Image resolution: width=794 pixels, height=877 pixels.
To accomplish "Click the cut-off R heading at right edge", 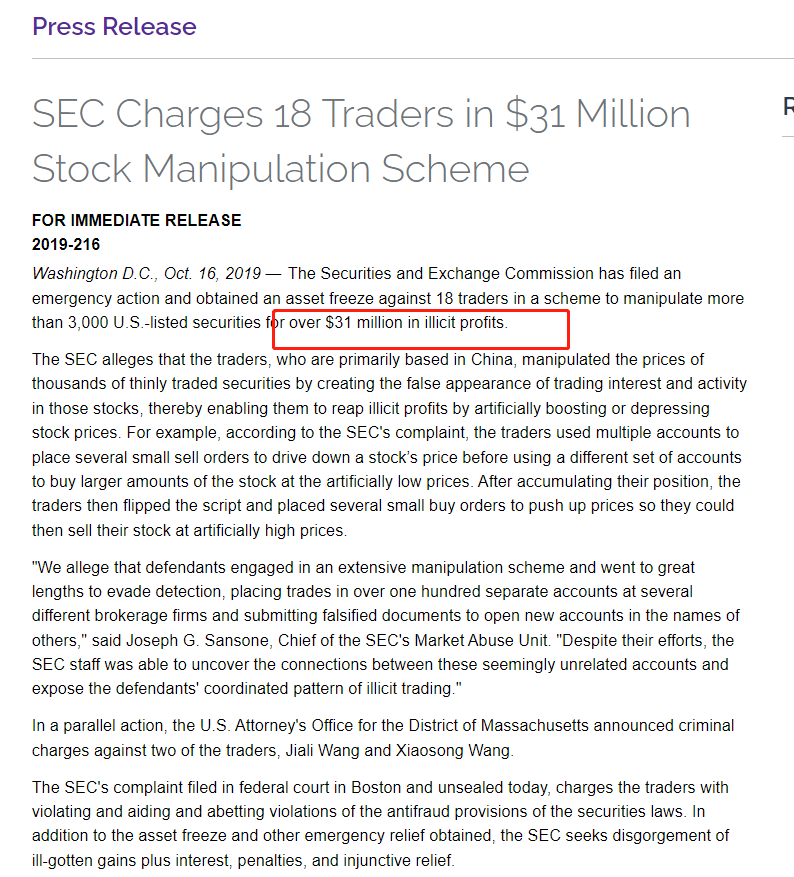I will [x=788, y=107].
